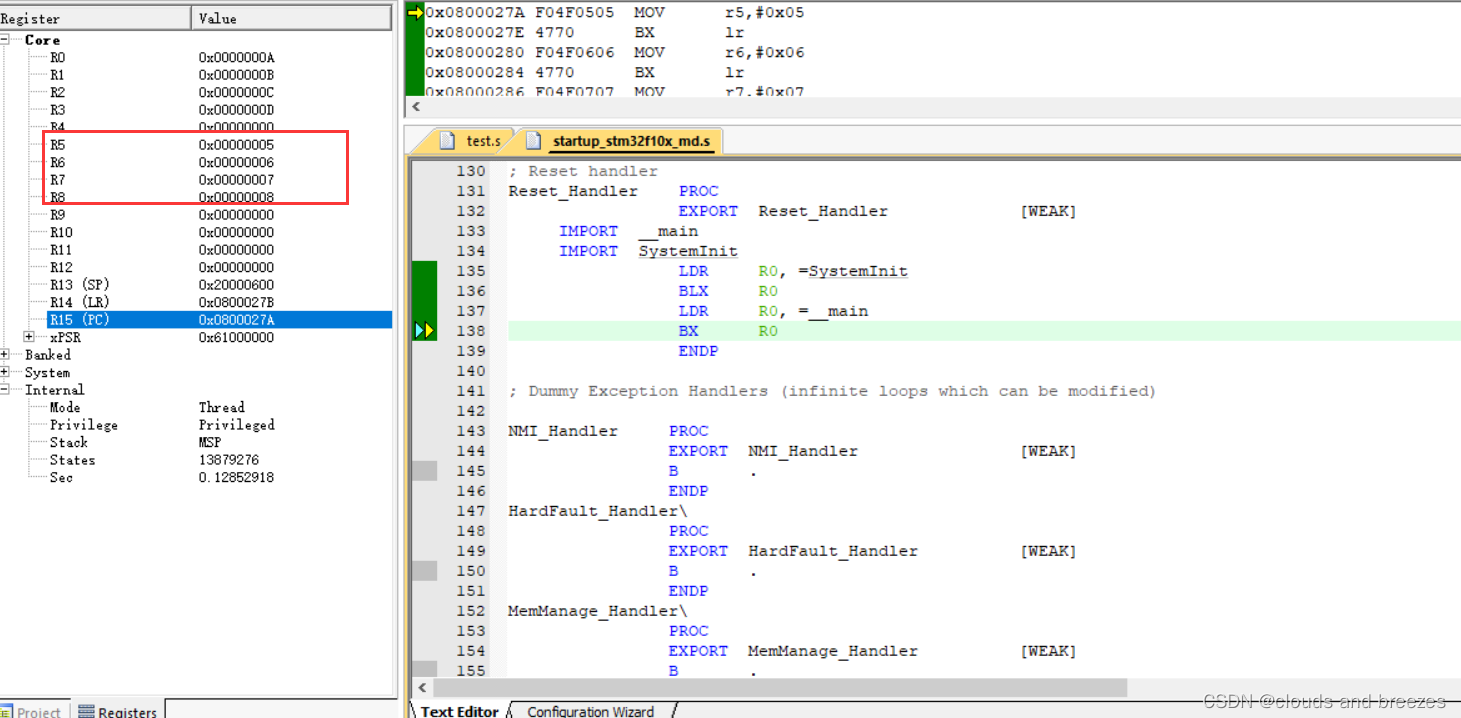The image size is (1461, 718).
Task: Click IMPORT SystemInit on line 134
Action: (648, 251)
